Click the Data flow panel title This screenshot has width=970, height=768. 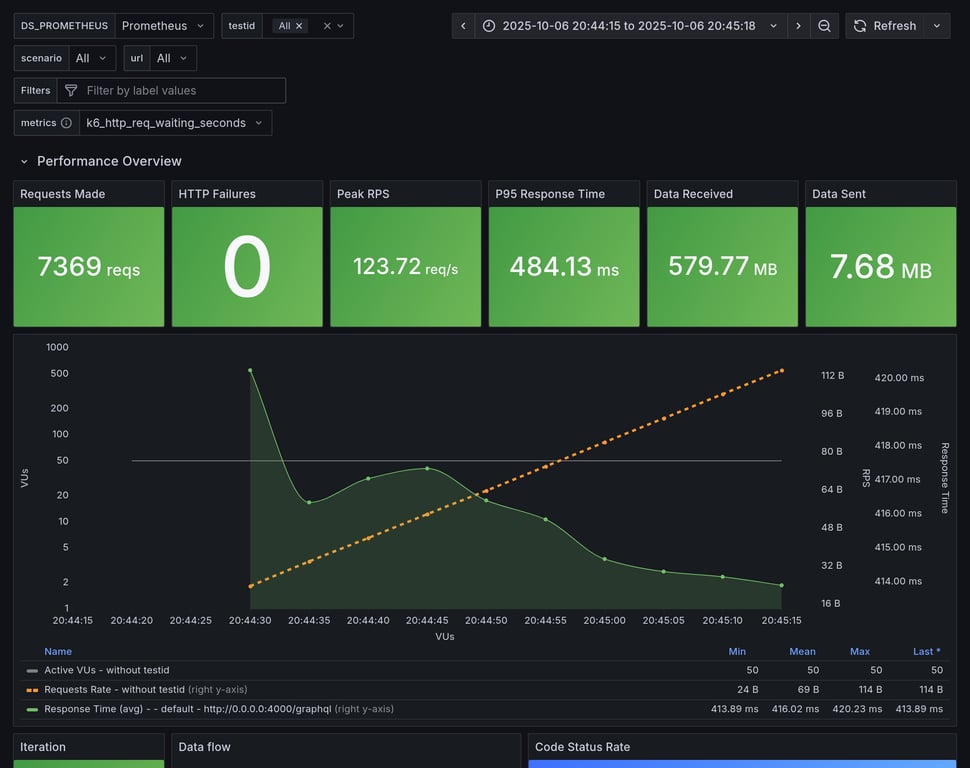tap(204, 747)
